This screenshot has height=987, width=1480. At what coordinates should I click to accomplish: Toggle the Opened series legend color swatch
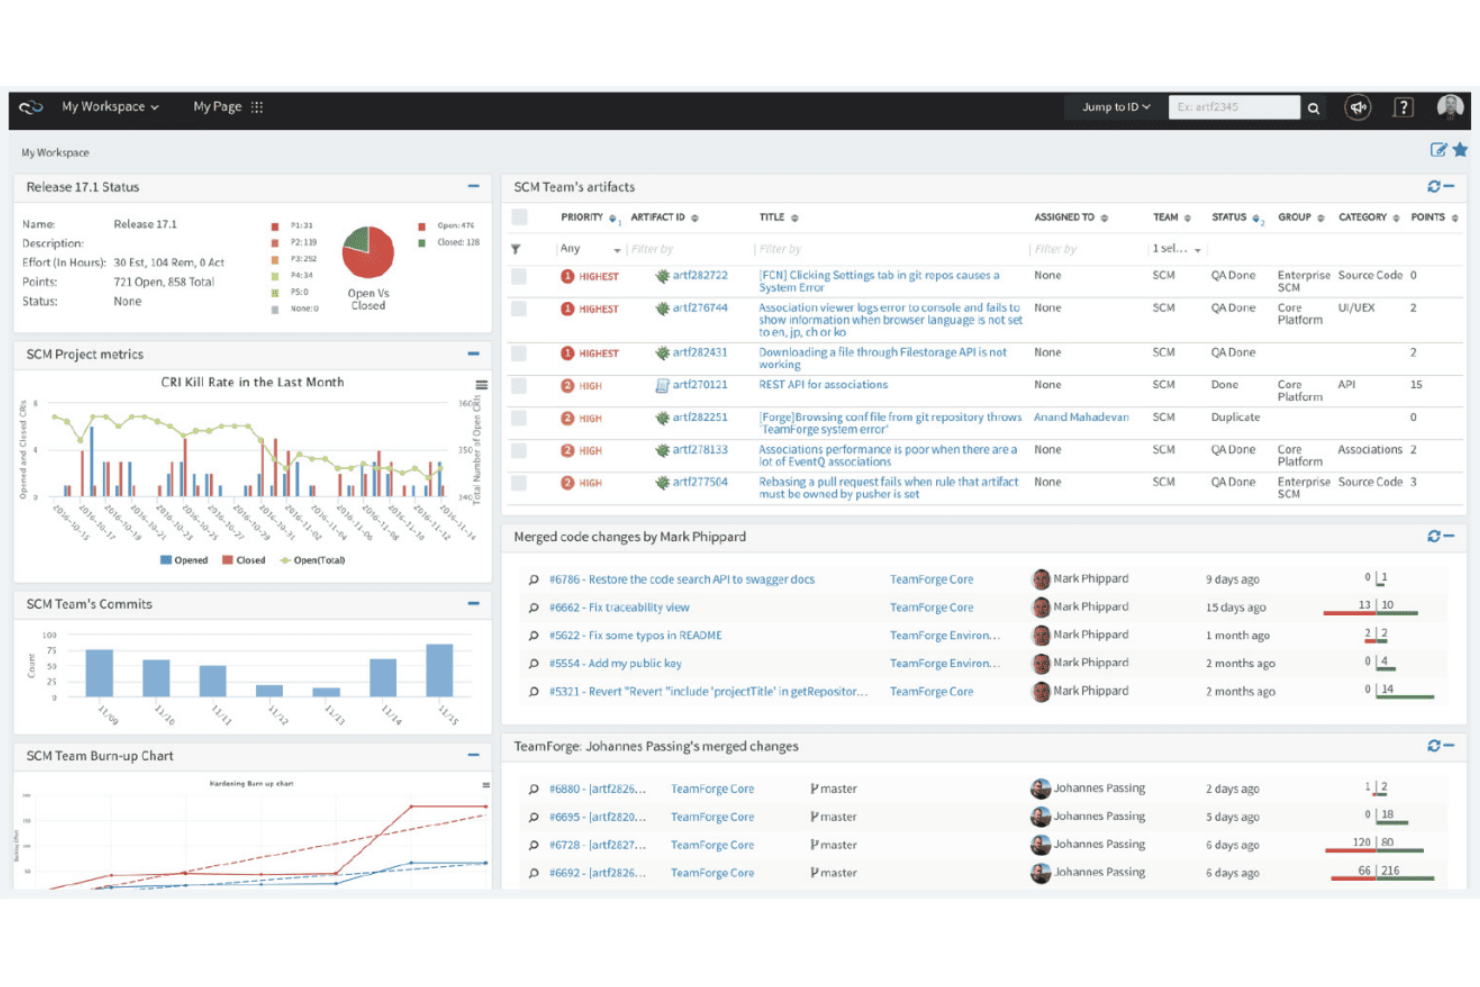tap(166, 560)
